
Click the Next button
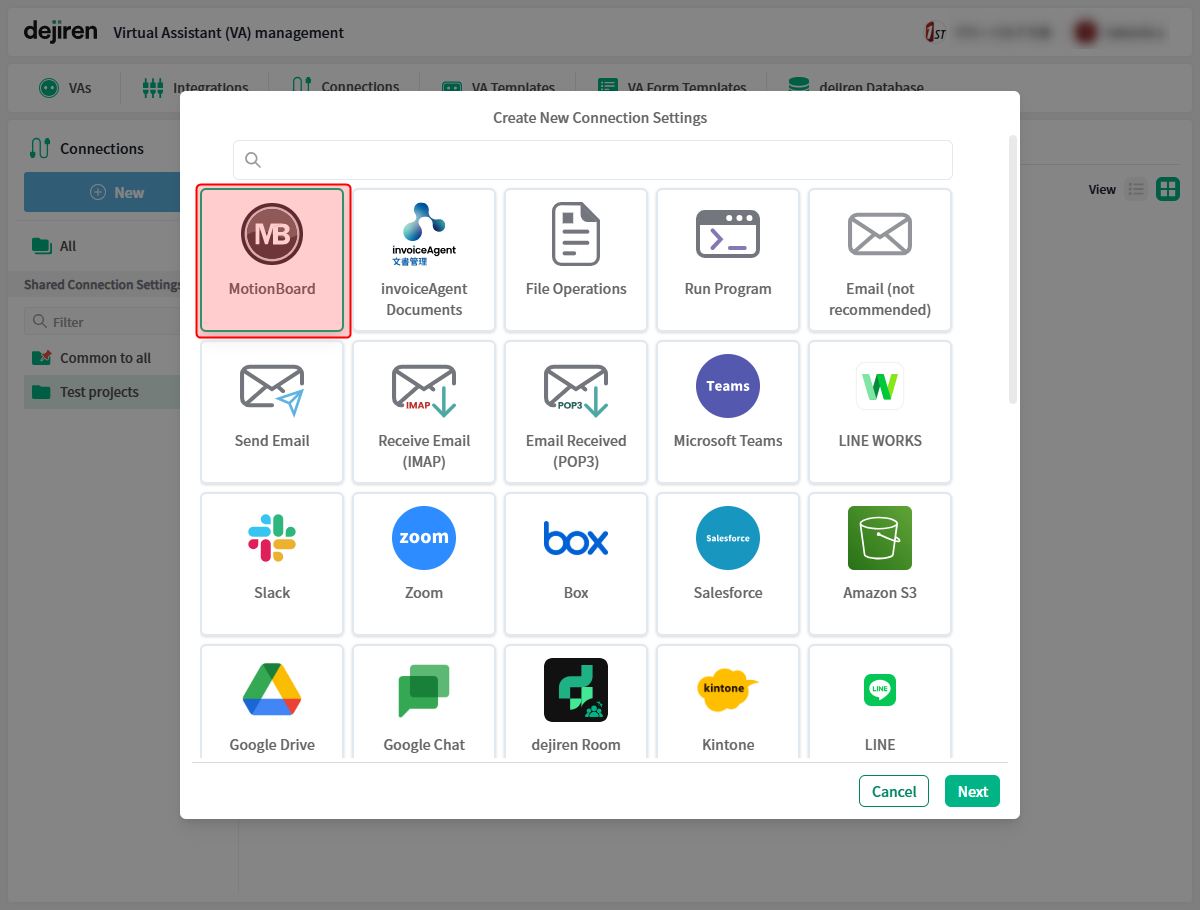[972, 791]
